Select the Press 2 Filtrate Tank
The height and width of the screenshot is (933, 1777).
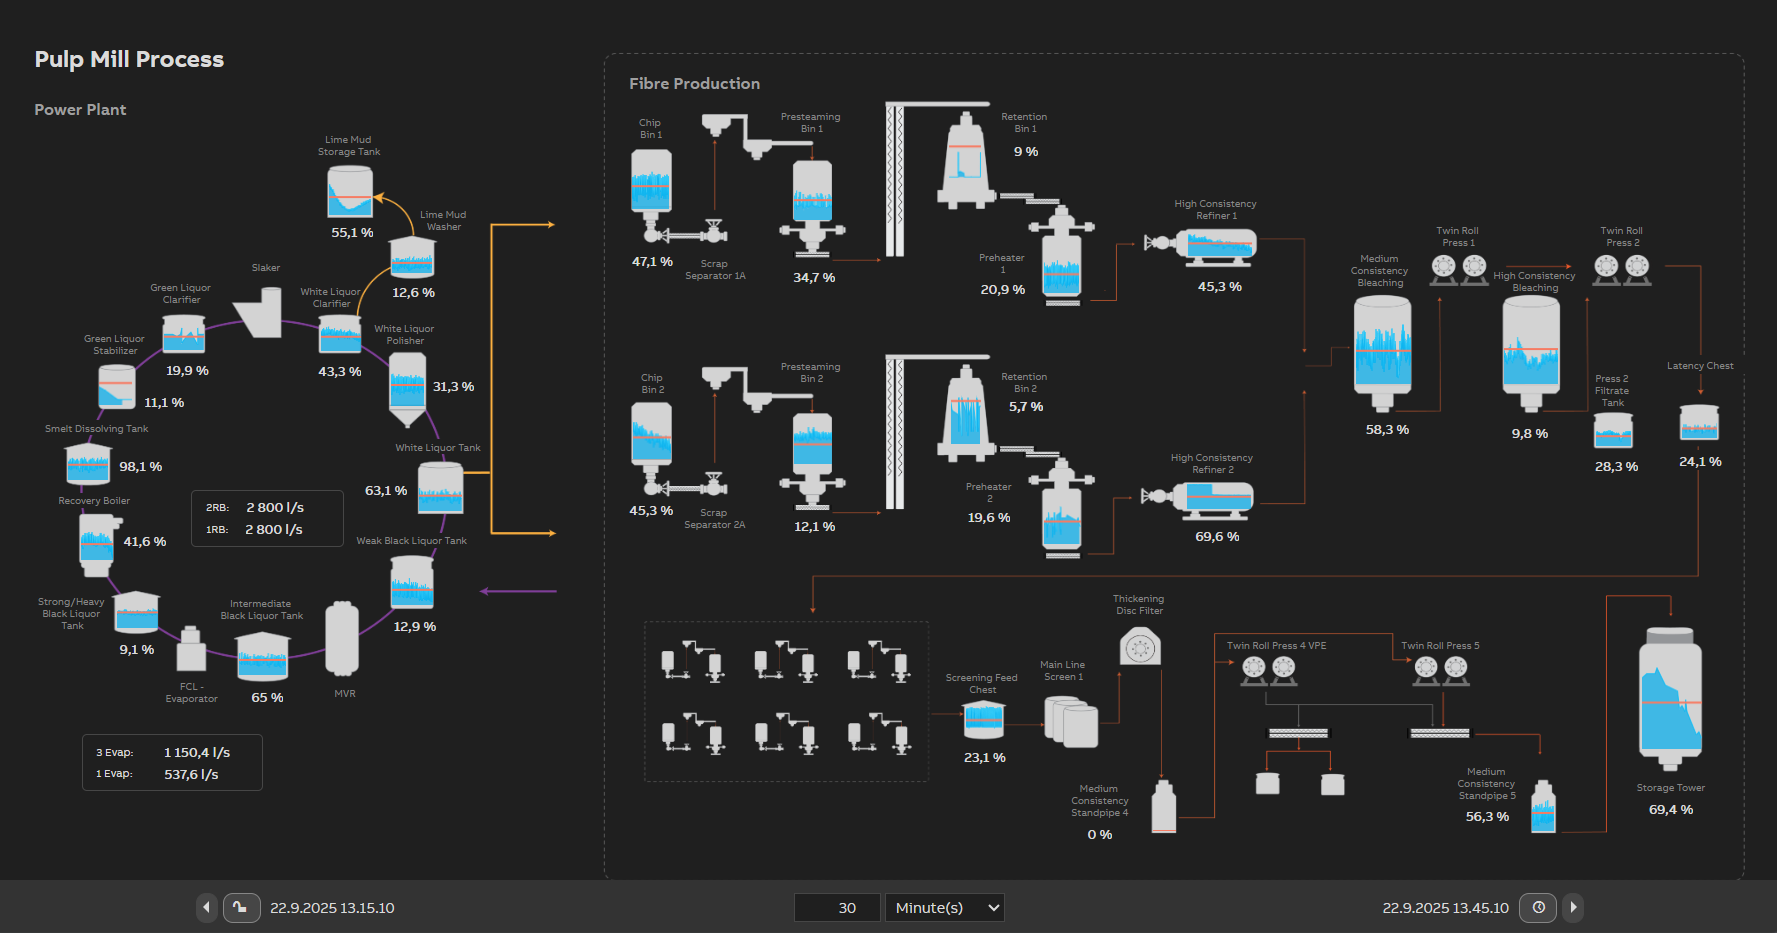point(1613,430)
